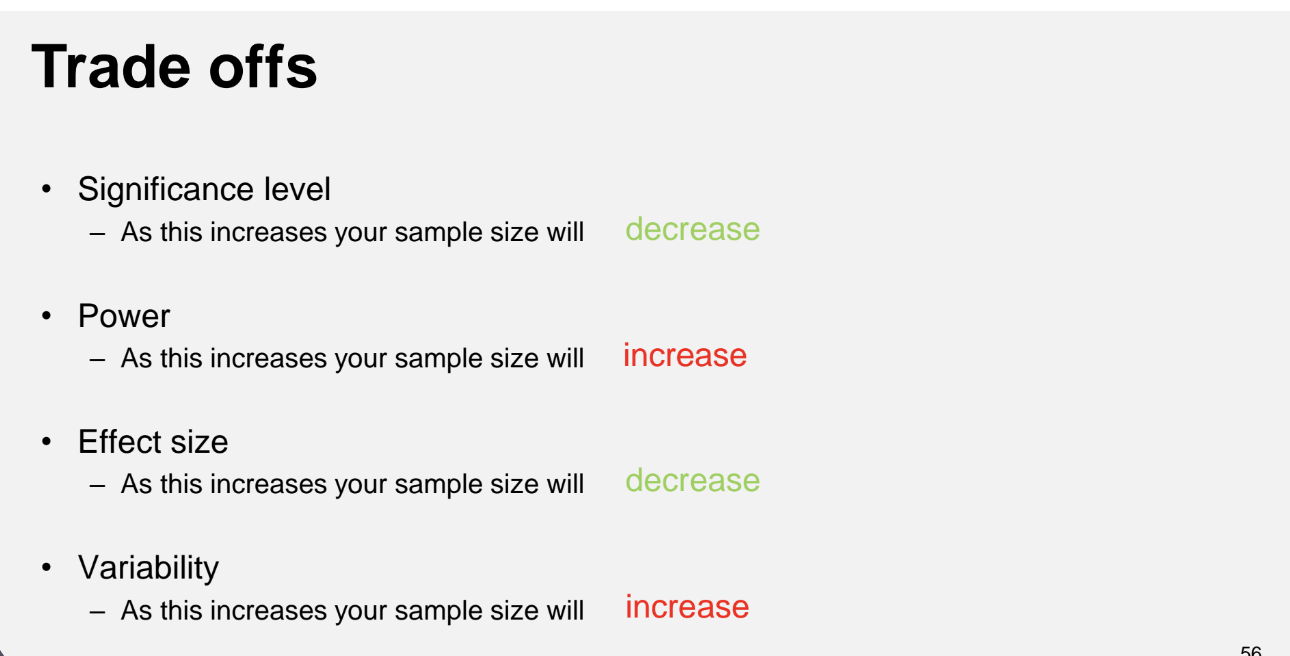
Task: Click the green "decrease" answer for Effect size
Action: tap(692, 481)
